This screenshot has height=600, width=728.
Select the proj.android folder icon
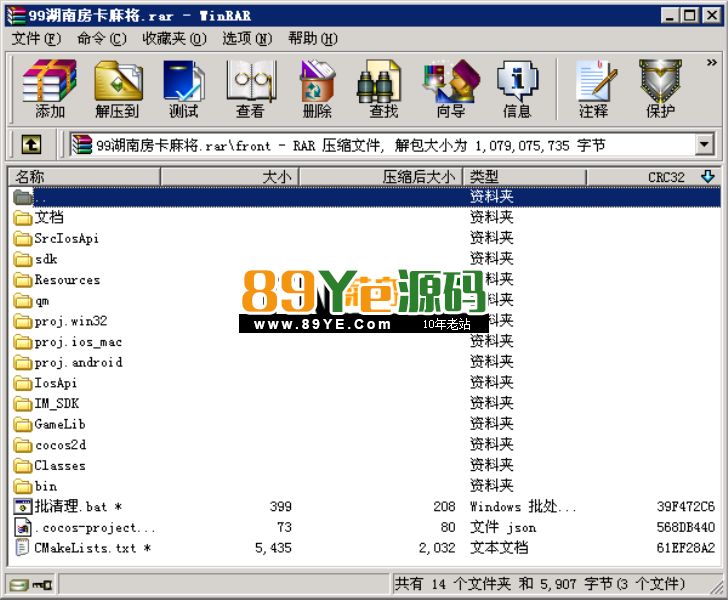point(22,362)
